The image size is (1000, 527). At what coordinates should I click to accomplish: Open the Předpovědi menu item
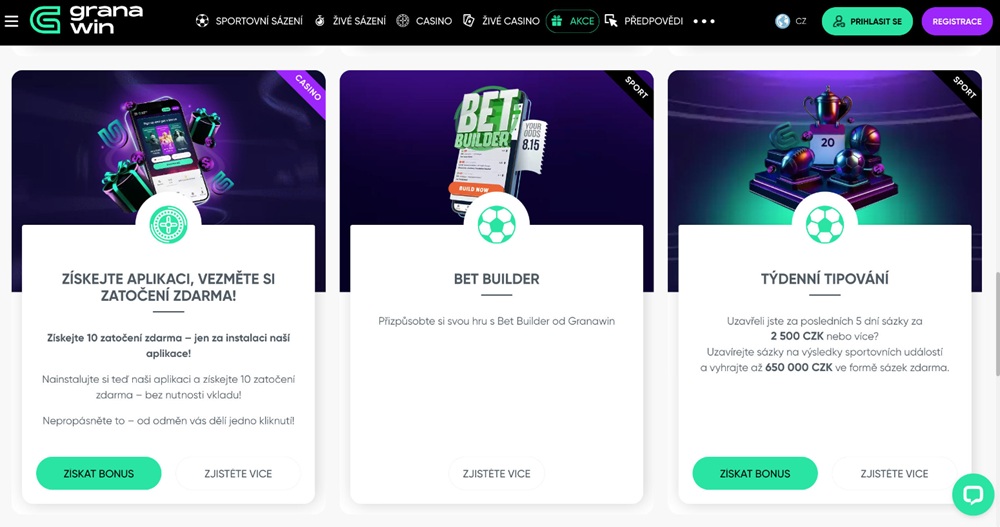(x=654, y=21)
